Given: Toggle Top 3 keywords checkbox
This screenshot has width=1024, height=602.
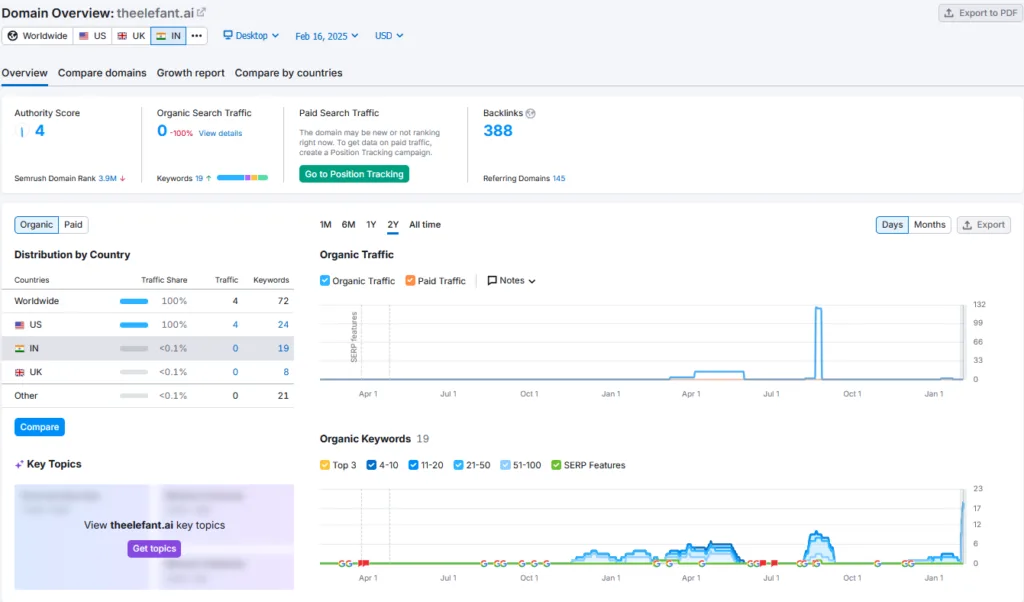Looking at the screenshot, I should [325, 465].
